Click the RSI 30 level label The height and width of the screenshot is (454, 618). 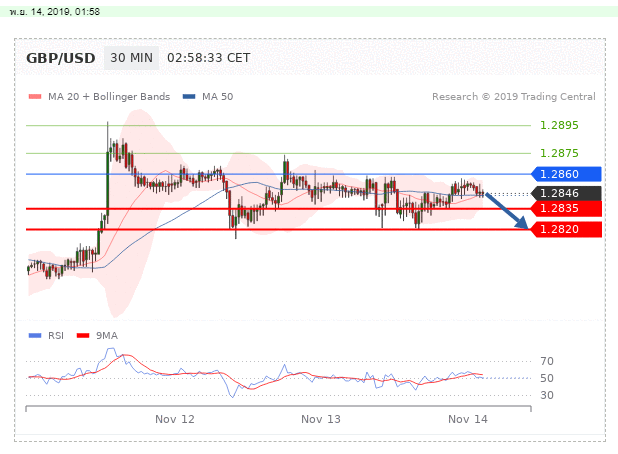point(546,395)
